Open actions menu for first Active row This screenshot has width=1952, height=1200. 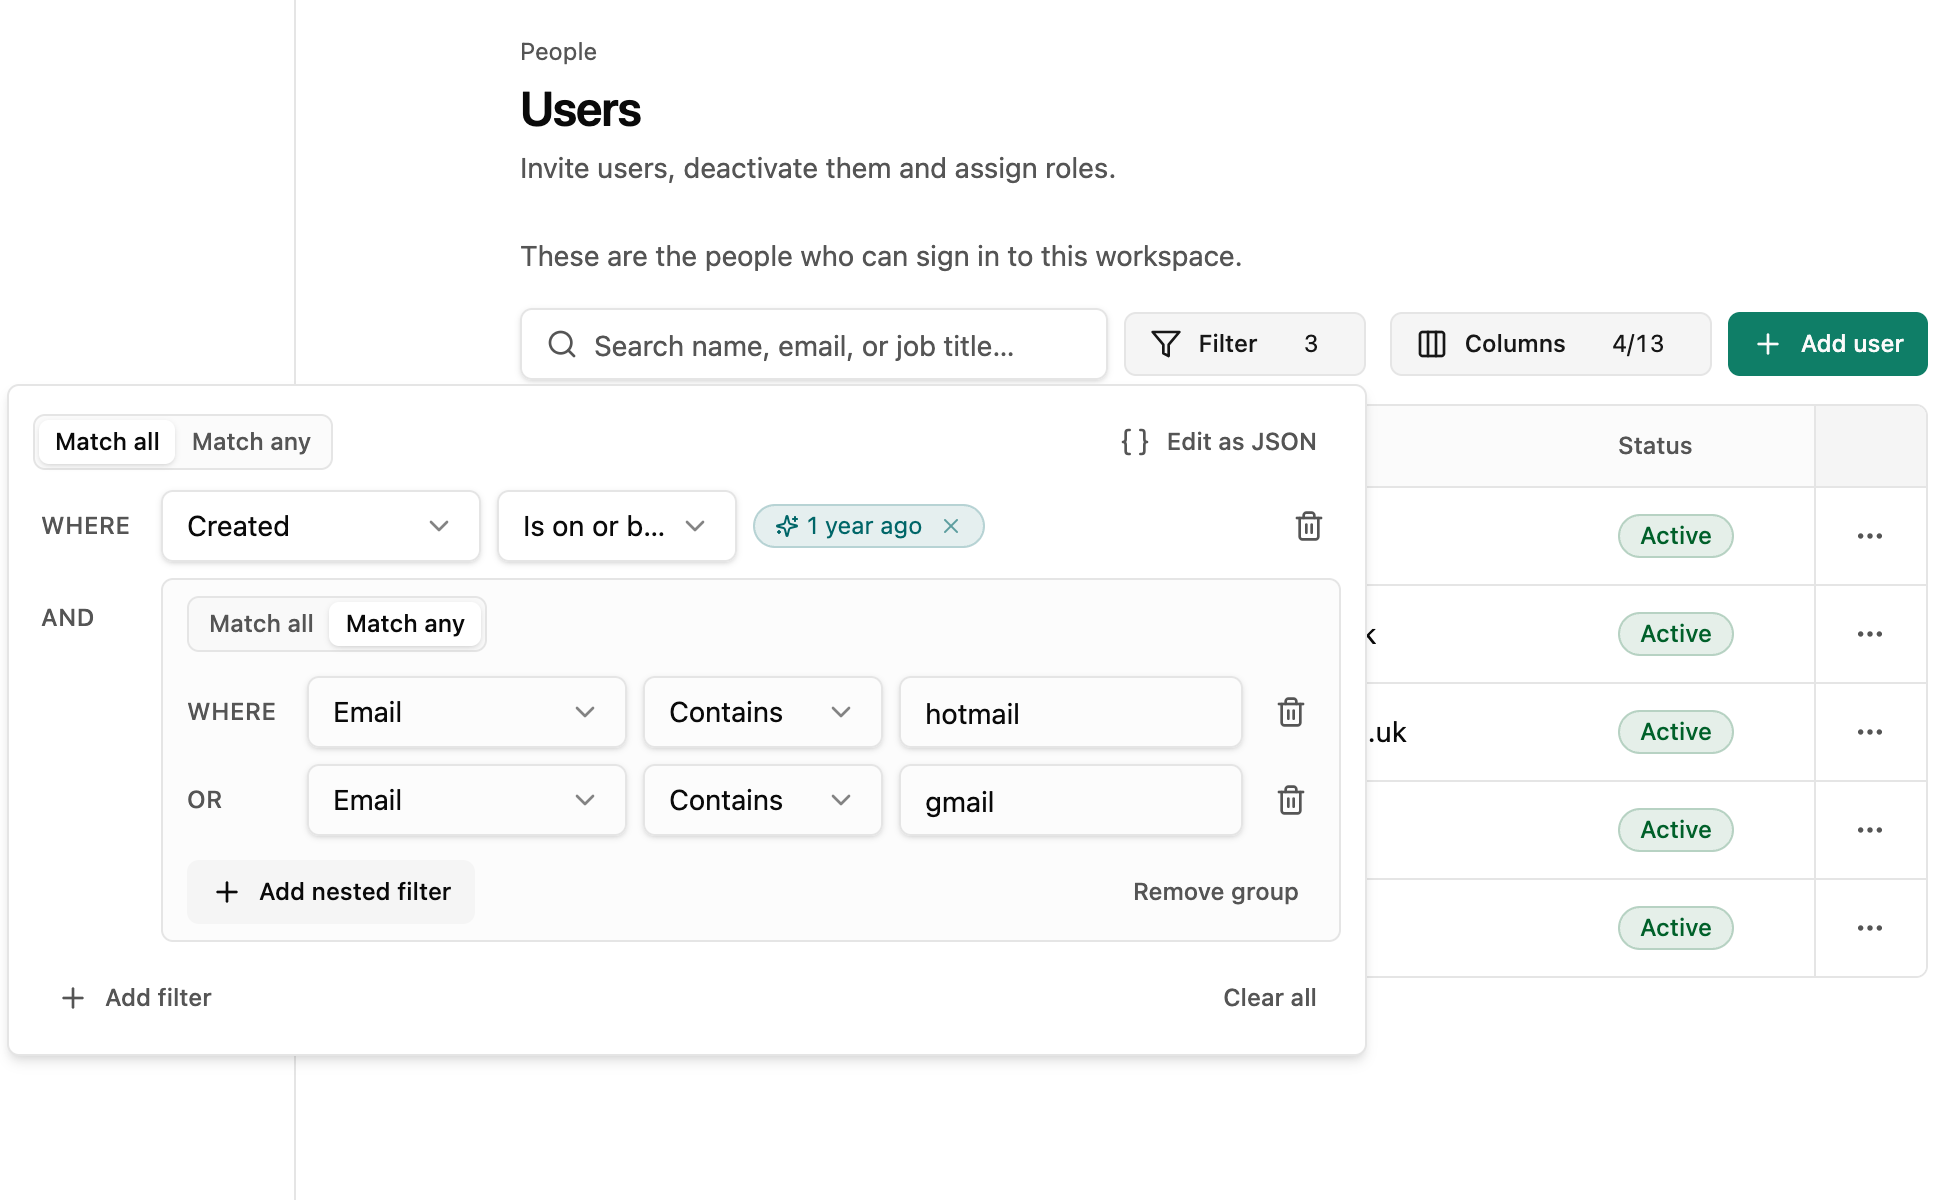tap(1870, 536)
